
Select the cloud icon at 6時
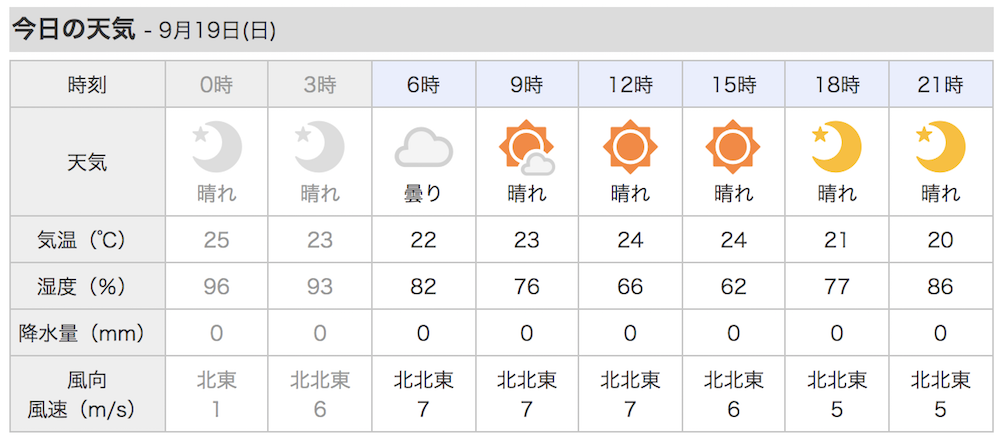(423, 148)
